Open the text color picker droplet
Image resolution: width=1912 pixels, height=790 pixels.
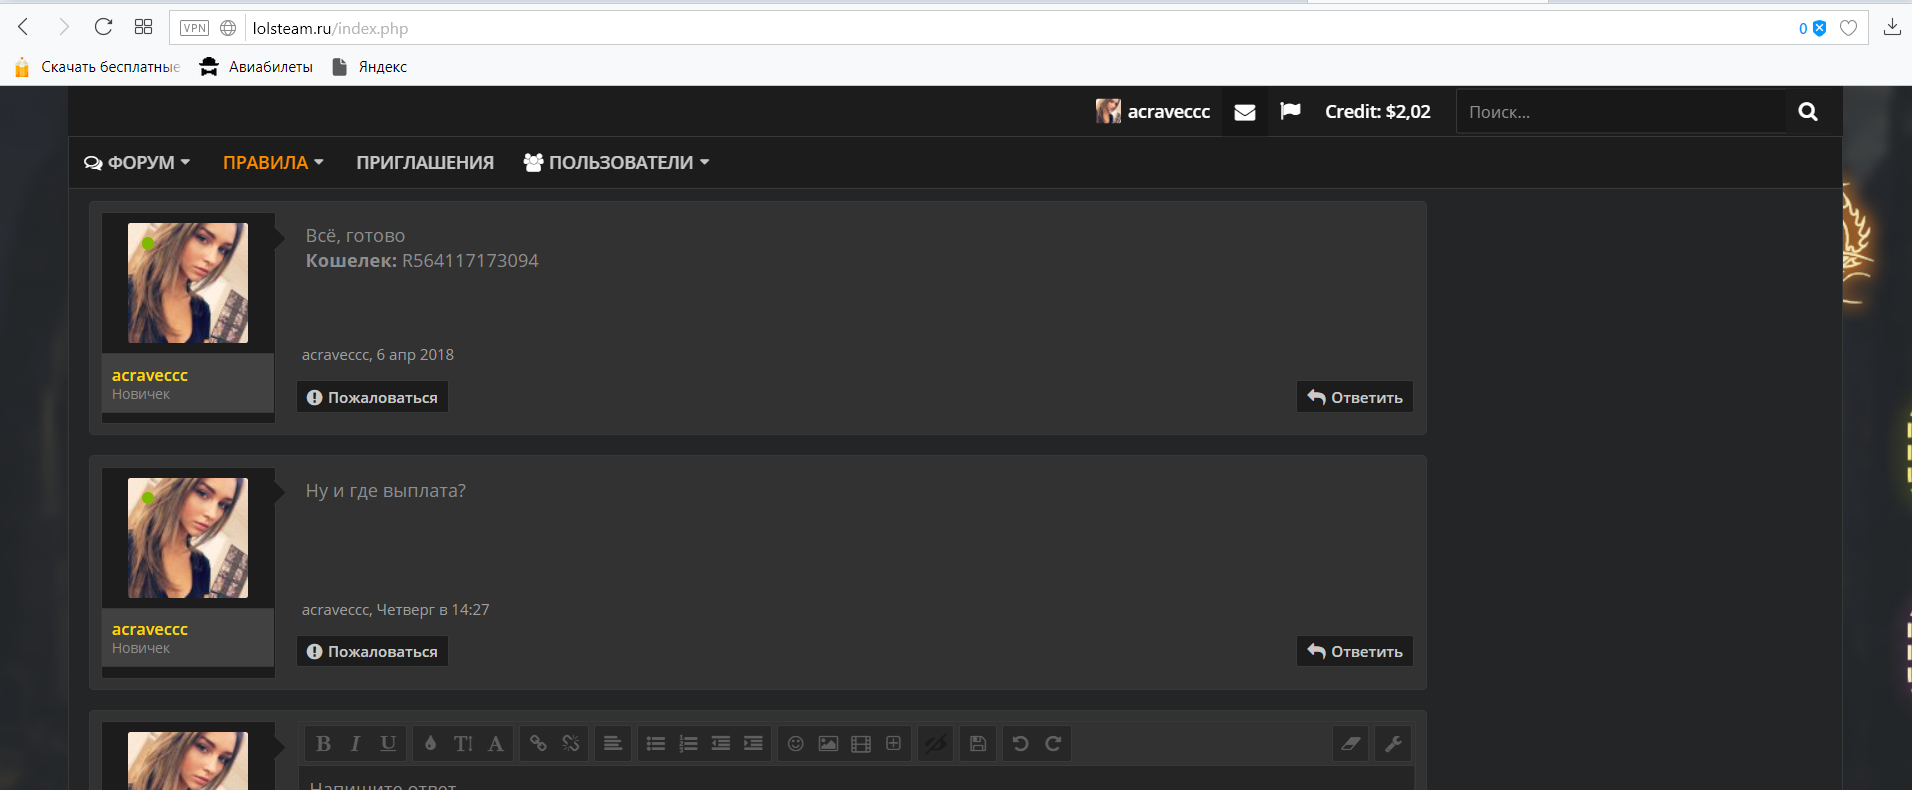pos(430,744)
